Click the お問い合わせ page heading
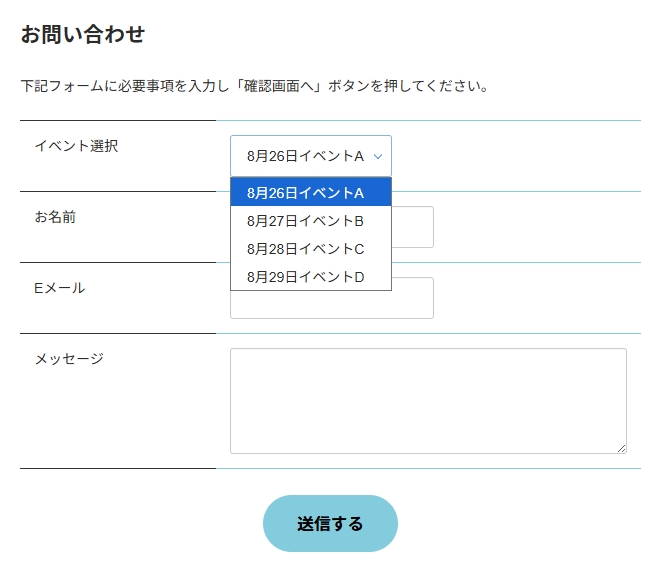The image size is (661, 578). [83, 34]
